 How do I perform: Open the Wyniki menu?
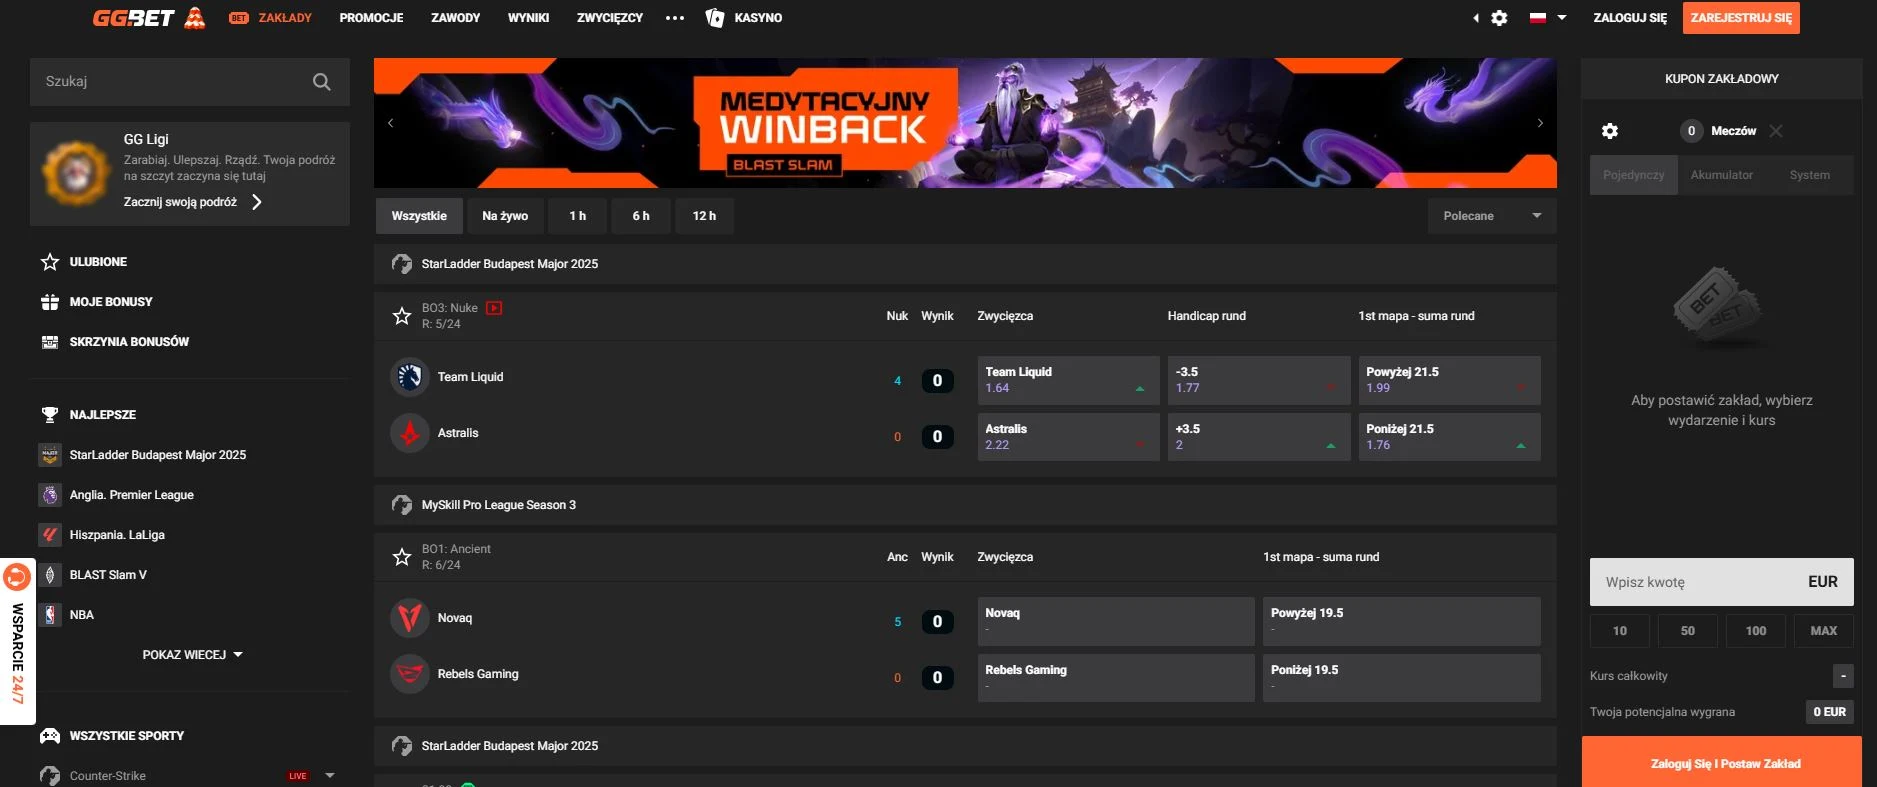[529, 18]
